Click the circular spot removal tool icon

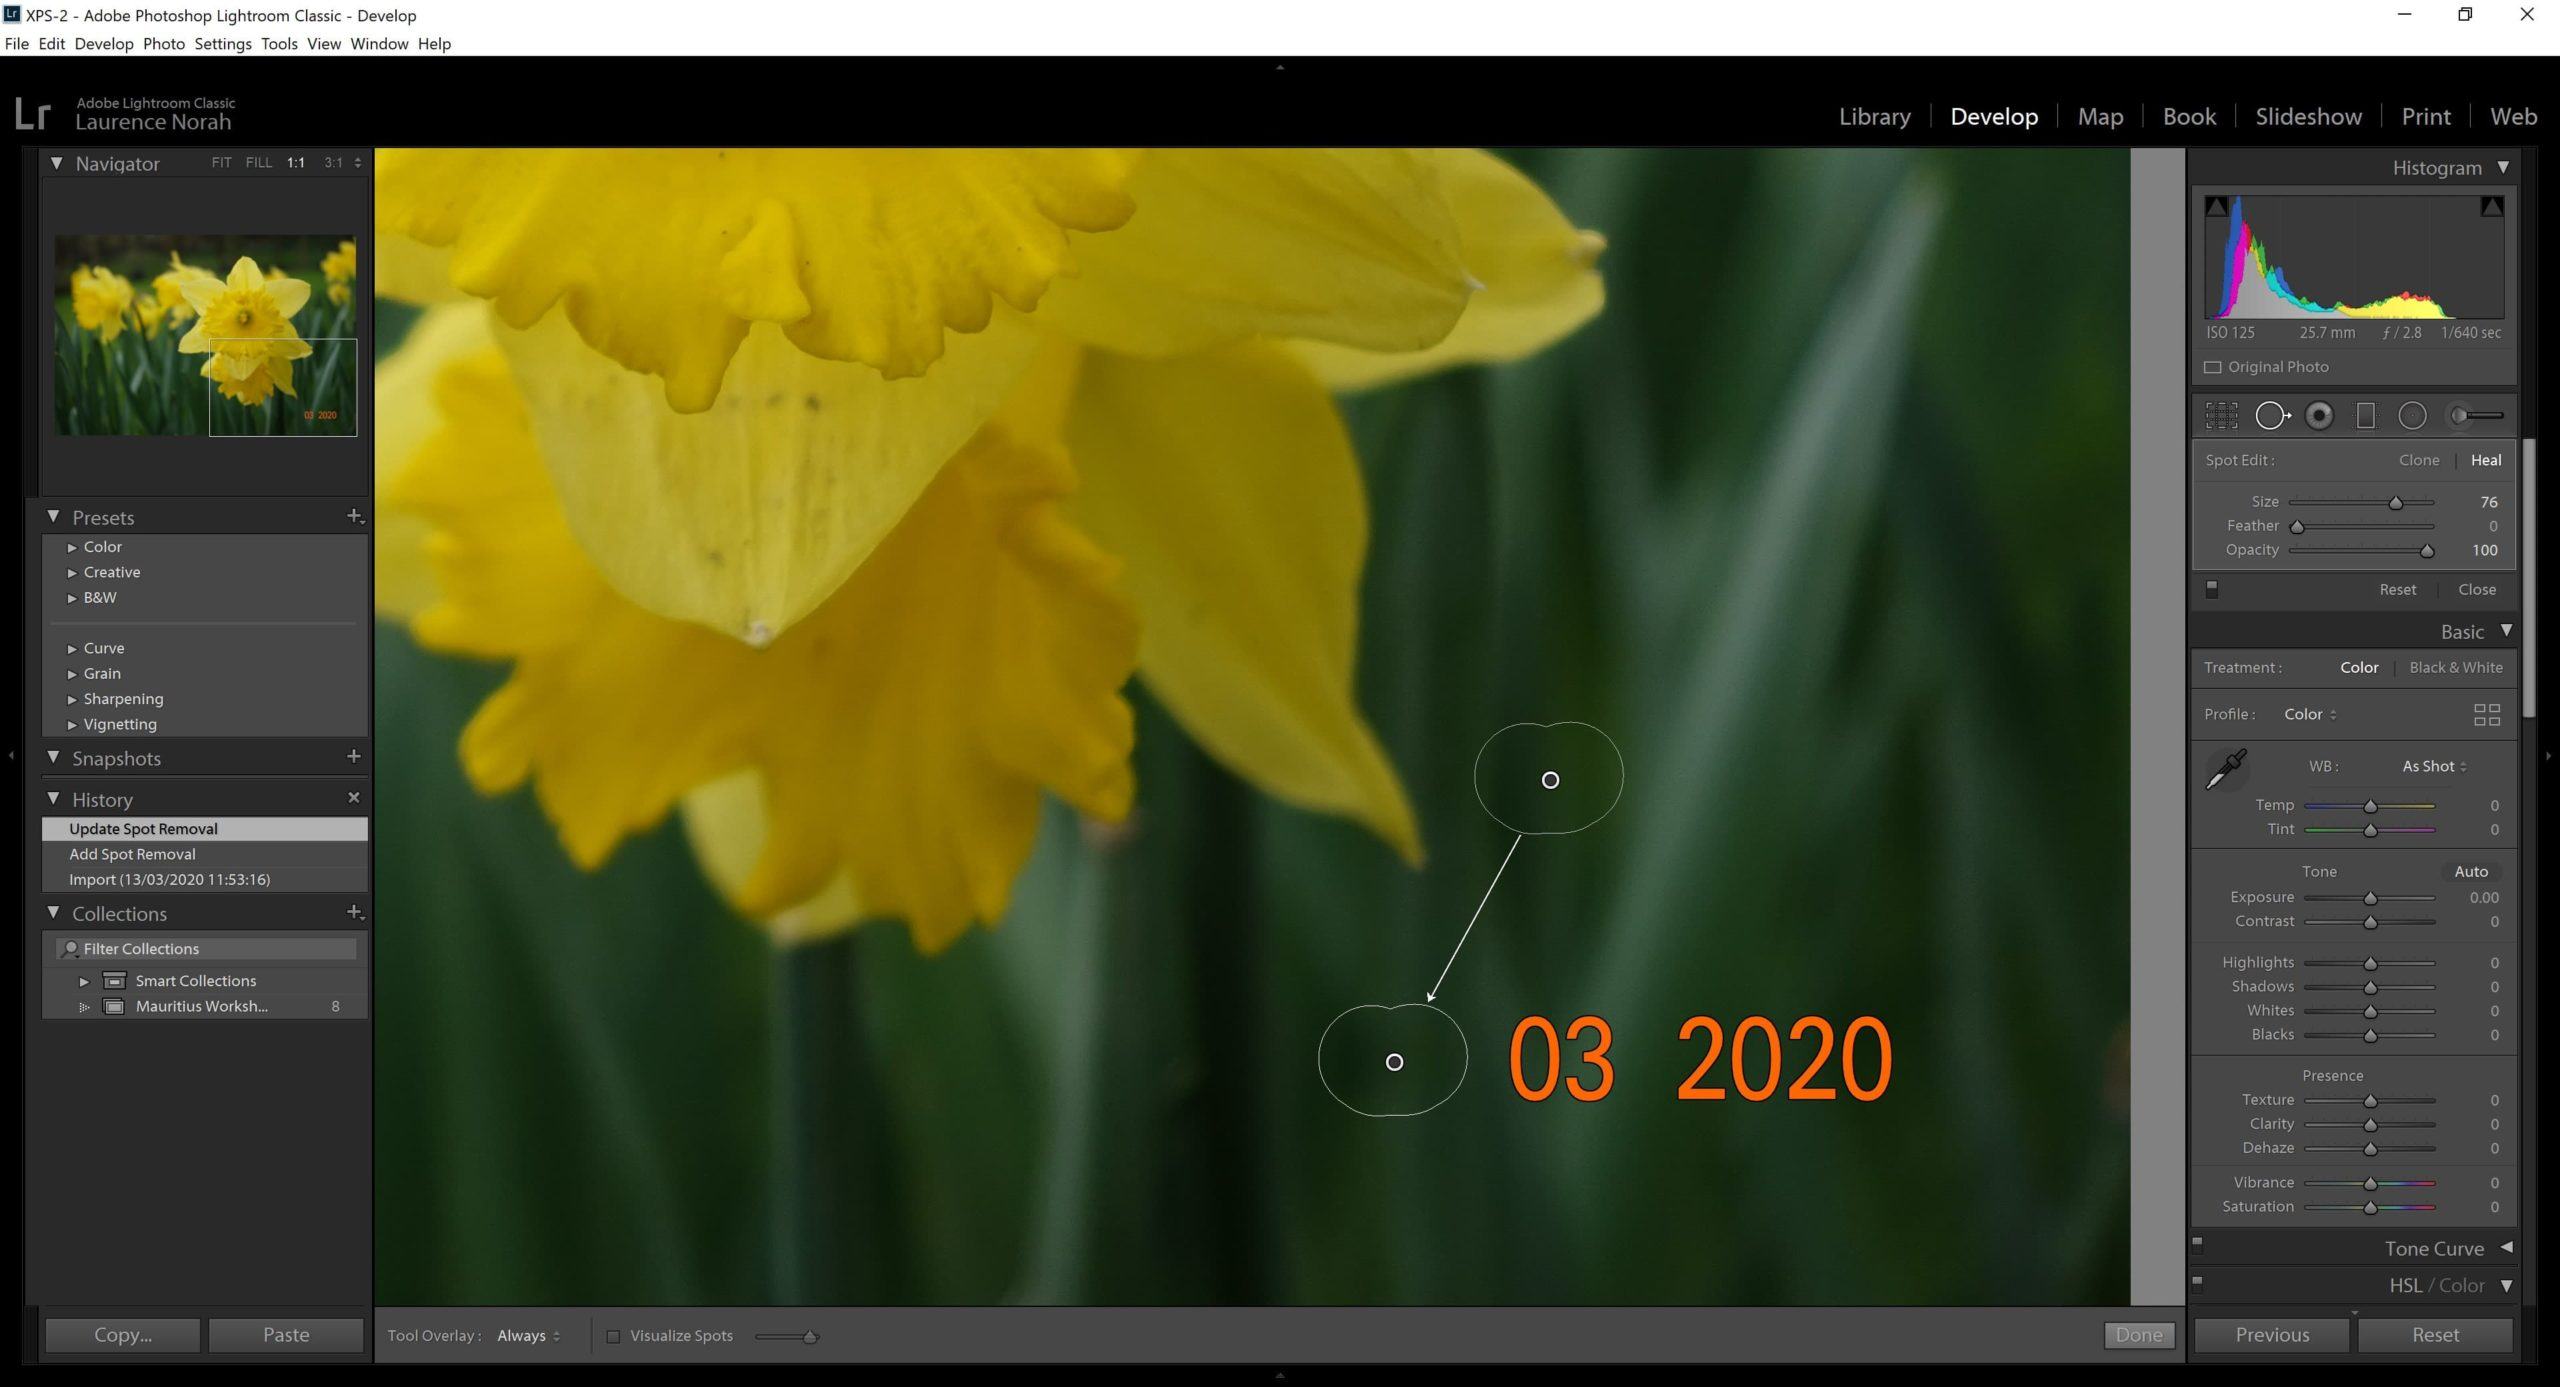click(x=2273, y=415)
